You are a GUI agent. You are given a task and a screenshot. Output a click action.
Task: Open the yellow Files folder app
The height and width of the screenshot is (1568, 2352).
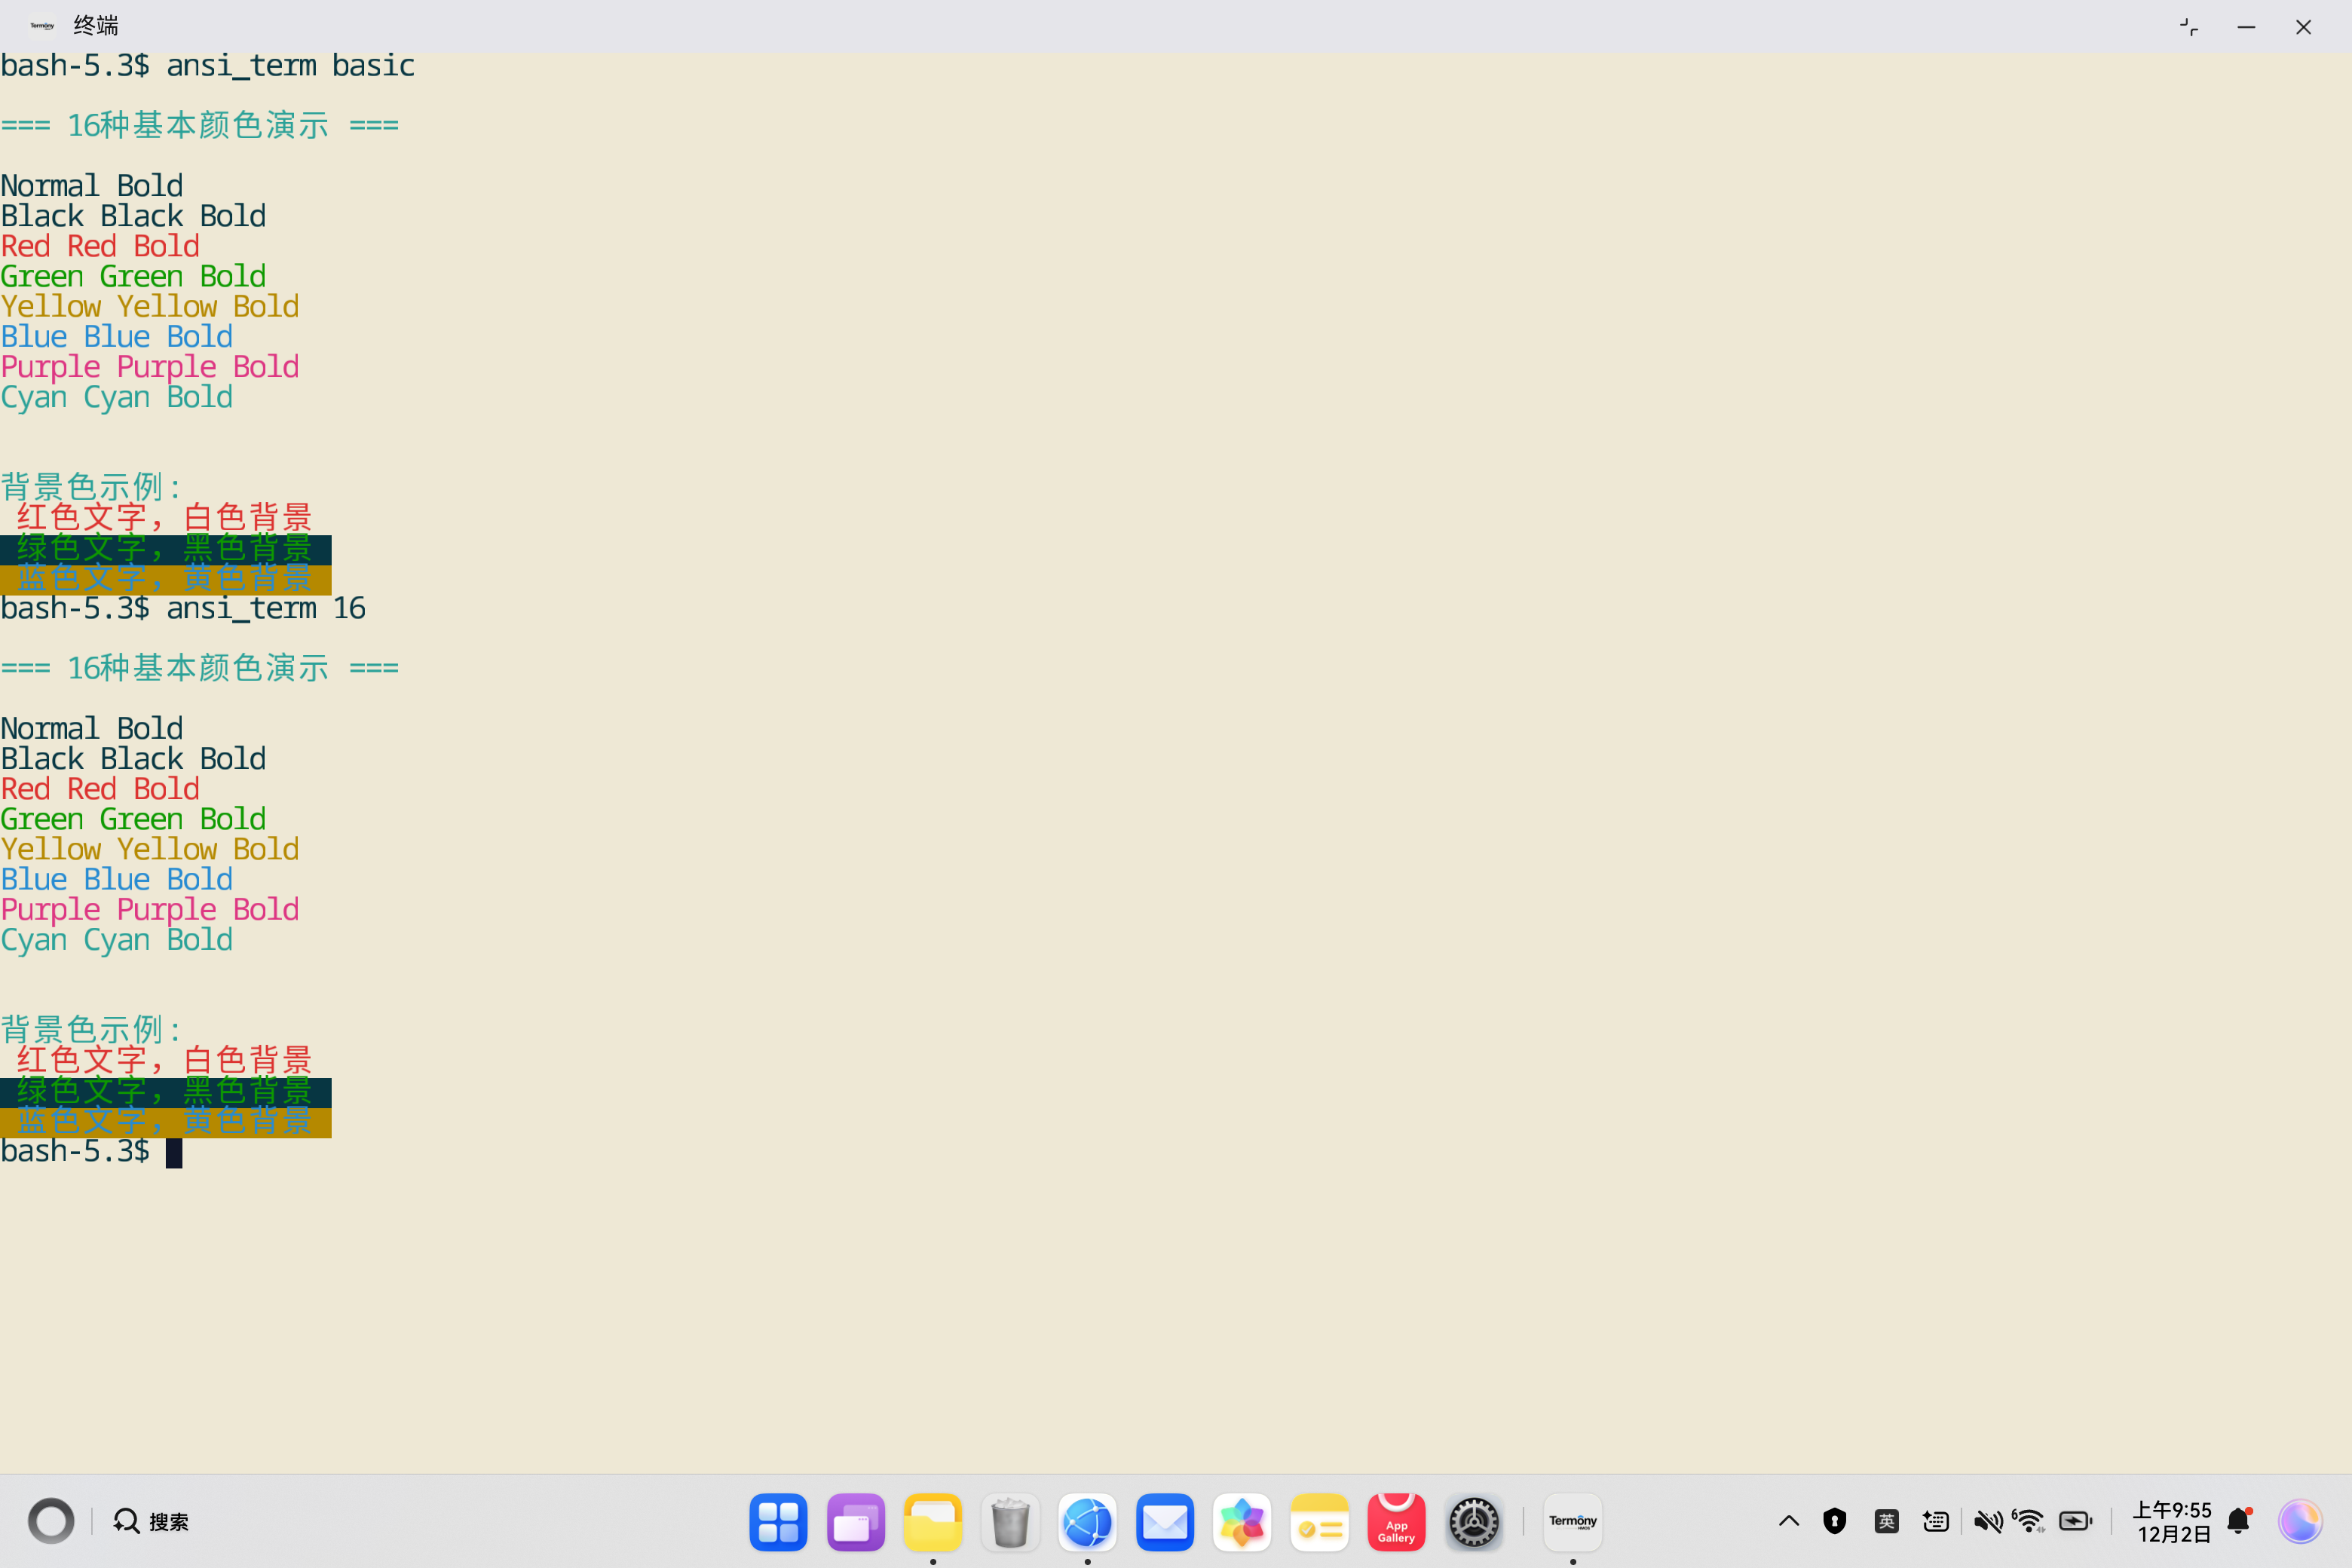pyautogui.click(x=932, y=1521)
